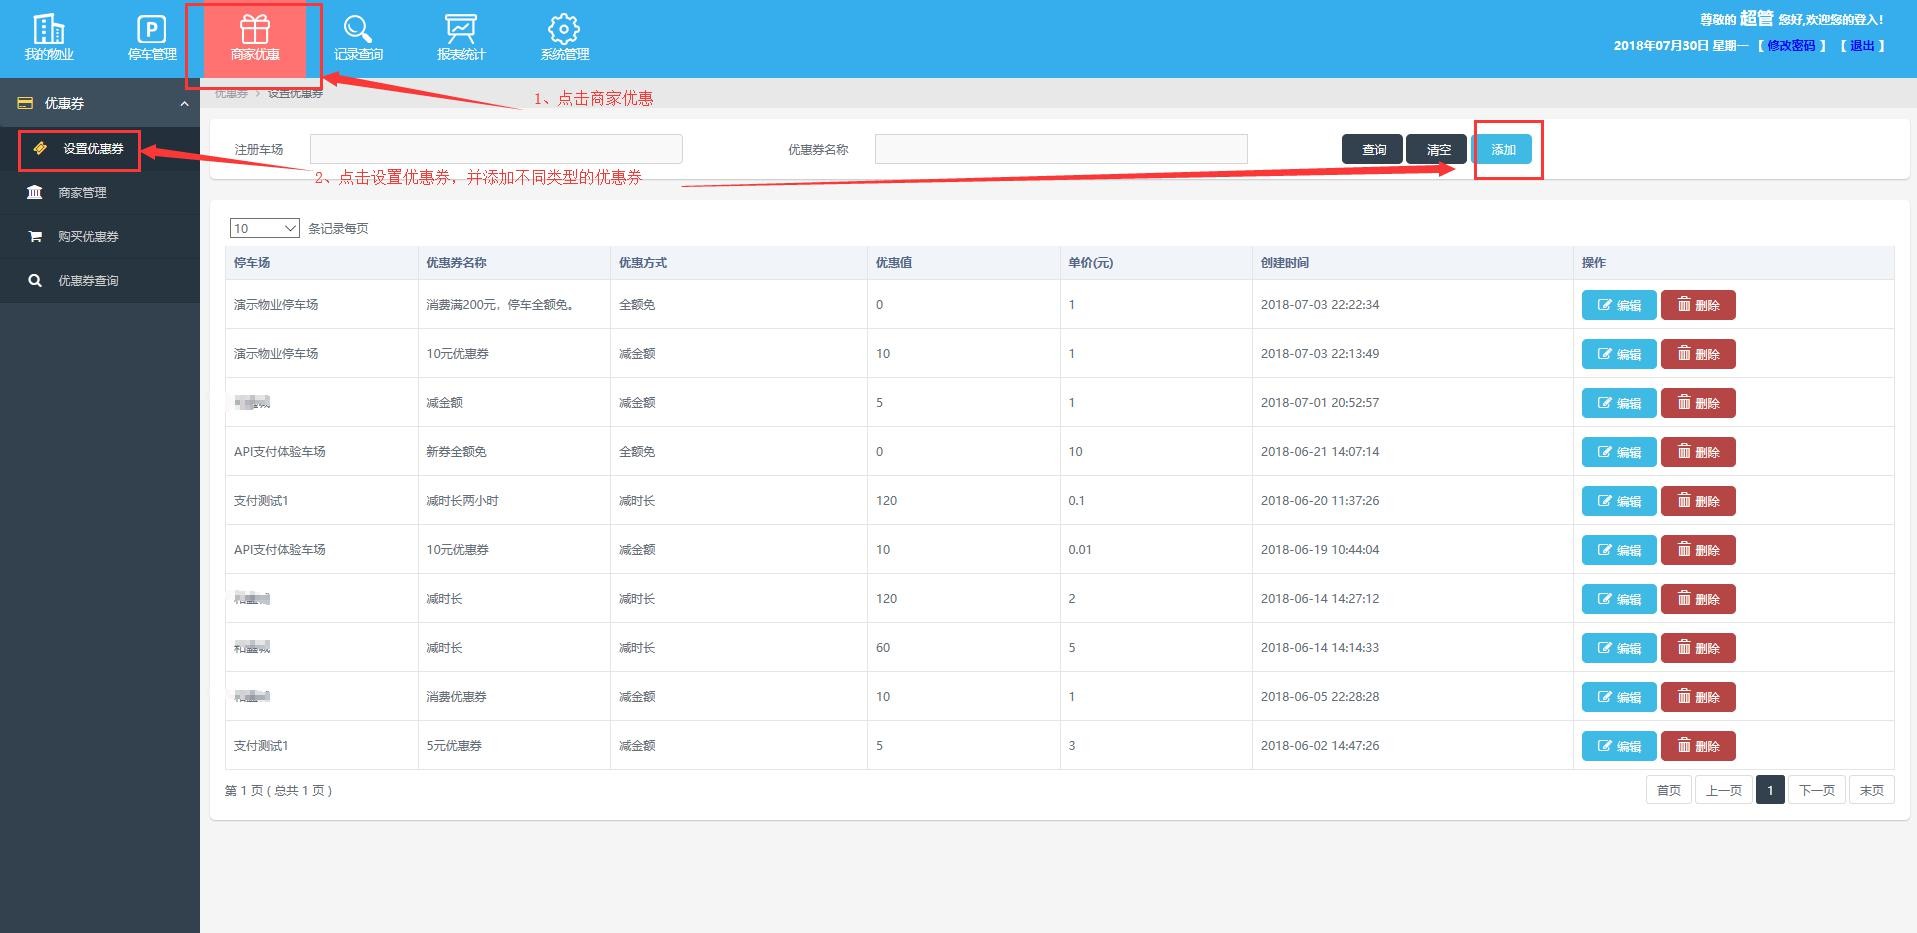Edit the 消费优惠券 coupon row
The height and width of the screenshot is (933, 1917).
pos(1619,697)
